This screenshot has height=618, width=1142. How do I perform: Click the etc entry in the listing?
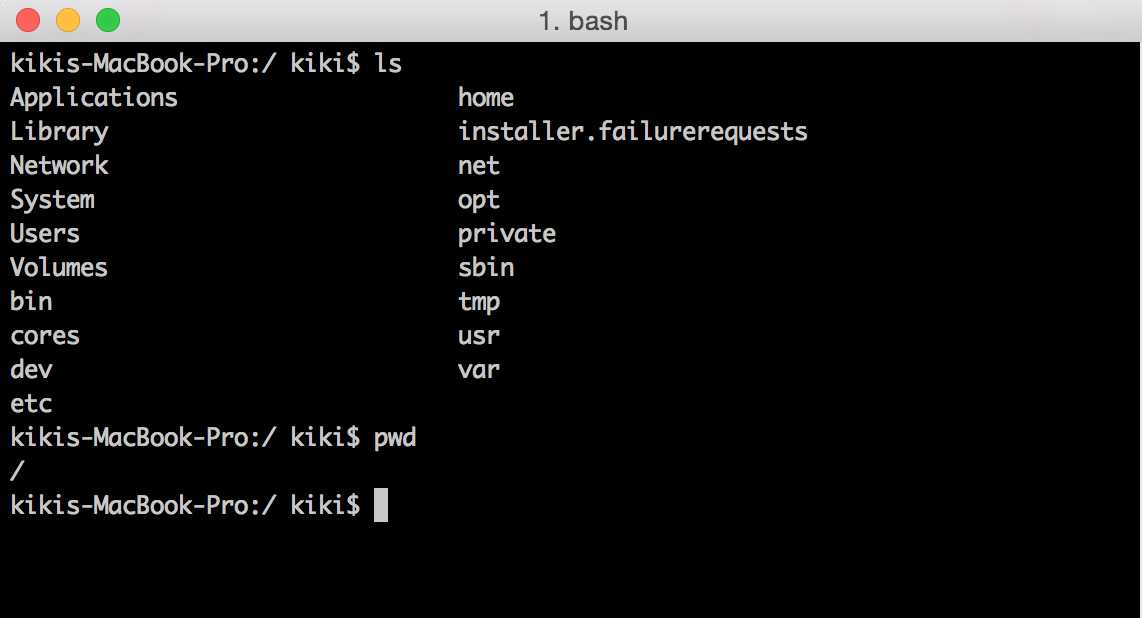(x=31, y=404)
